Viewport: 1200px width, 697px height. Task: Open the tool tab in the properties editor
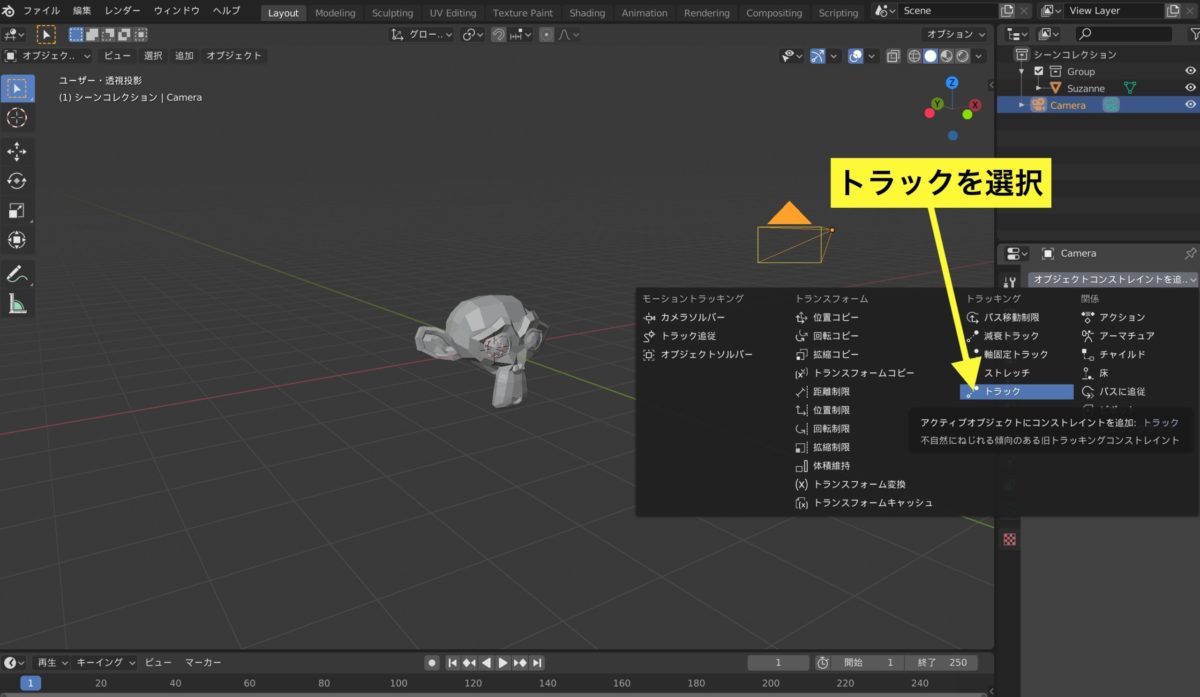click(1008, 284)
